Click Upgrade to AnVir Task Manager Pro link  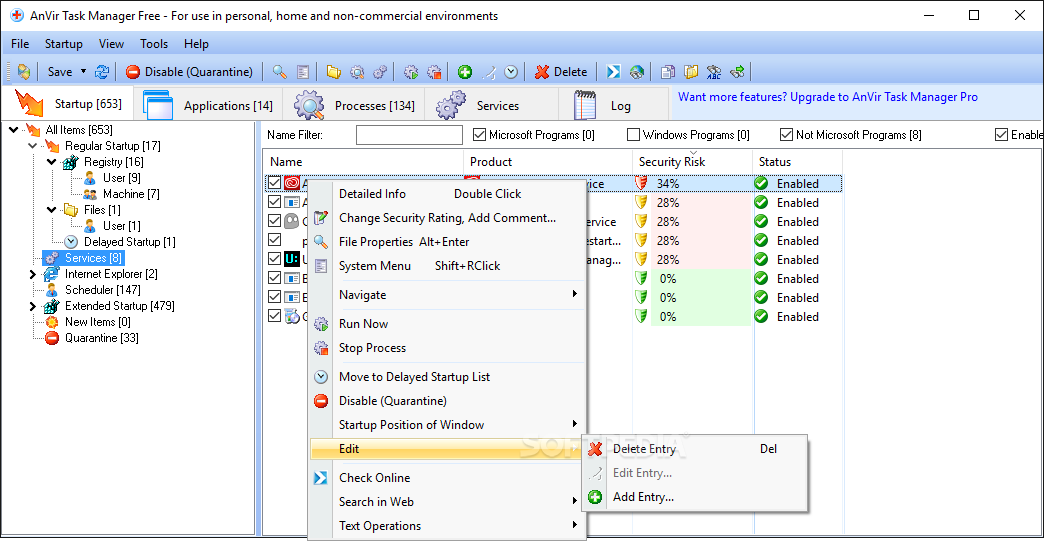(x=884, y=97)
